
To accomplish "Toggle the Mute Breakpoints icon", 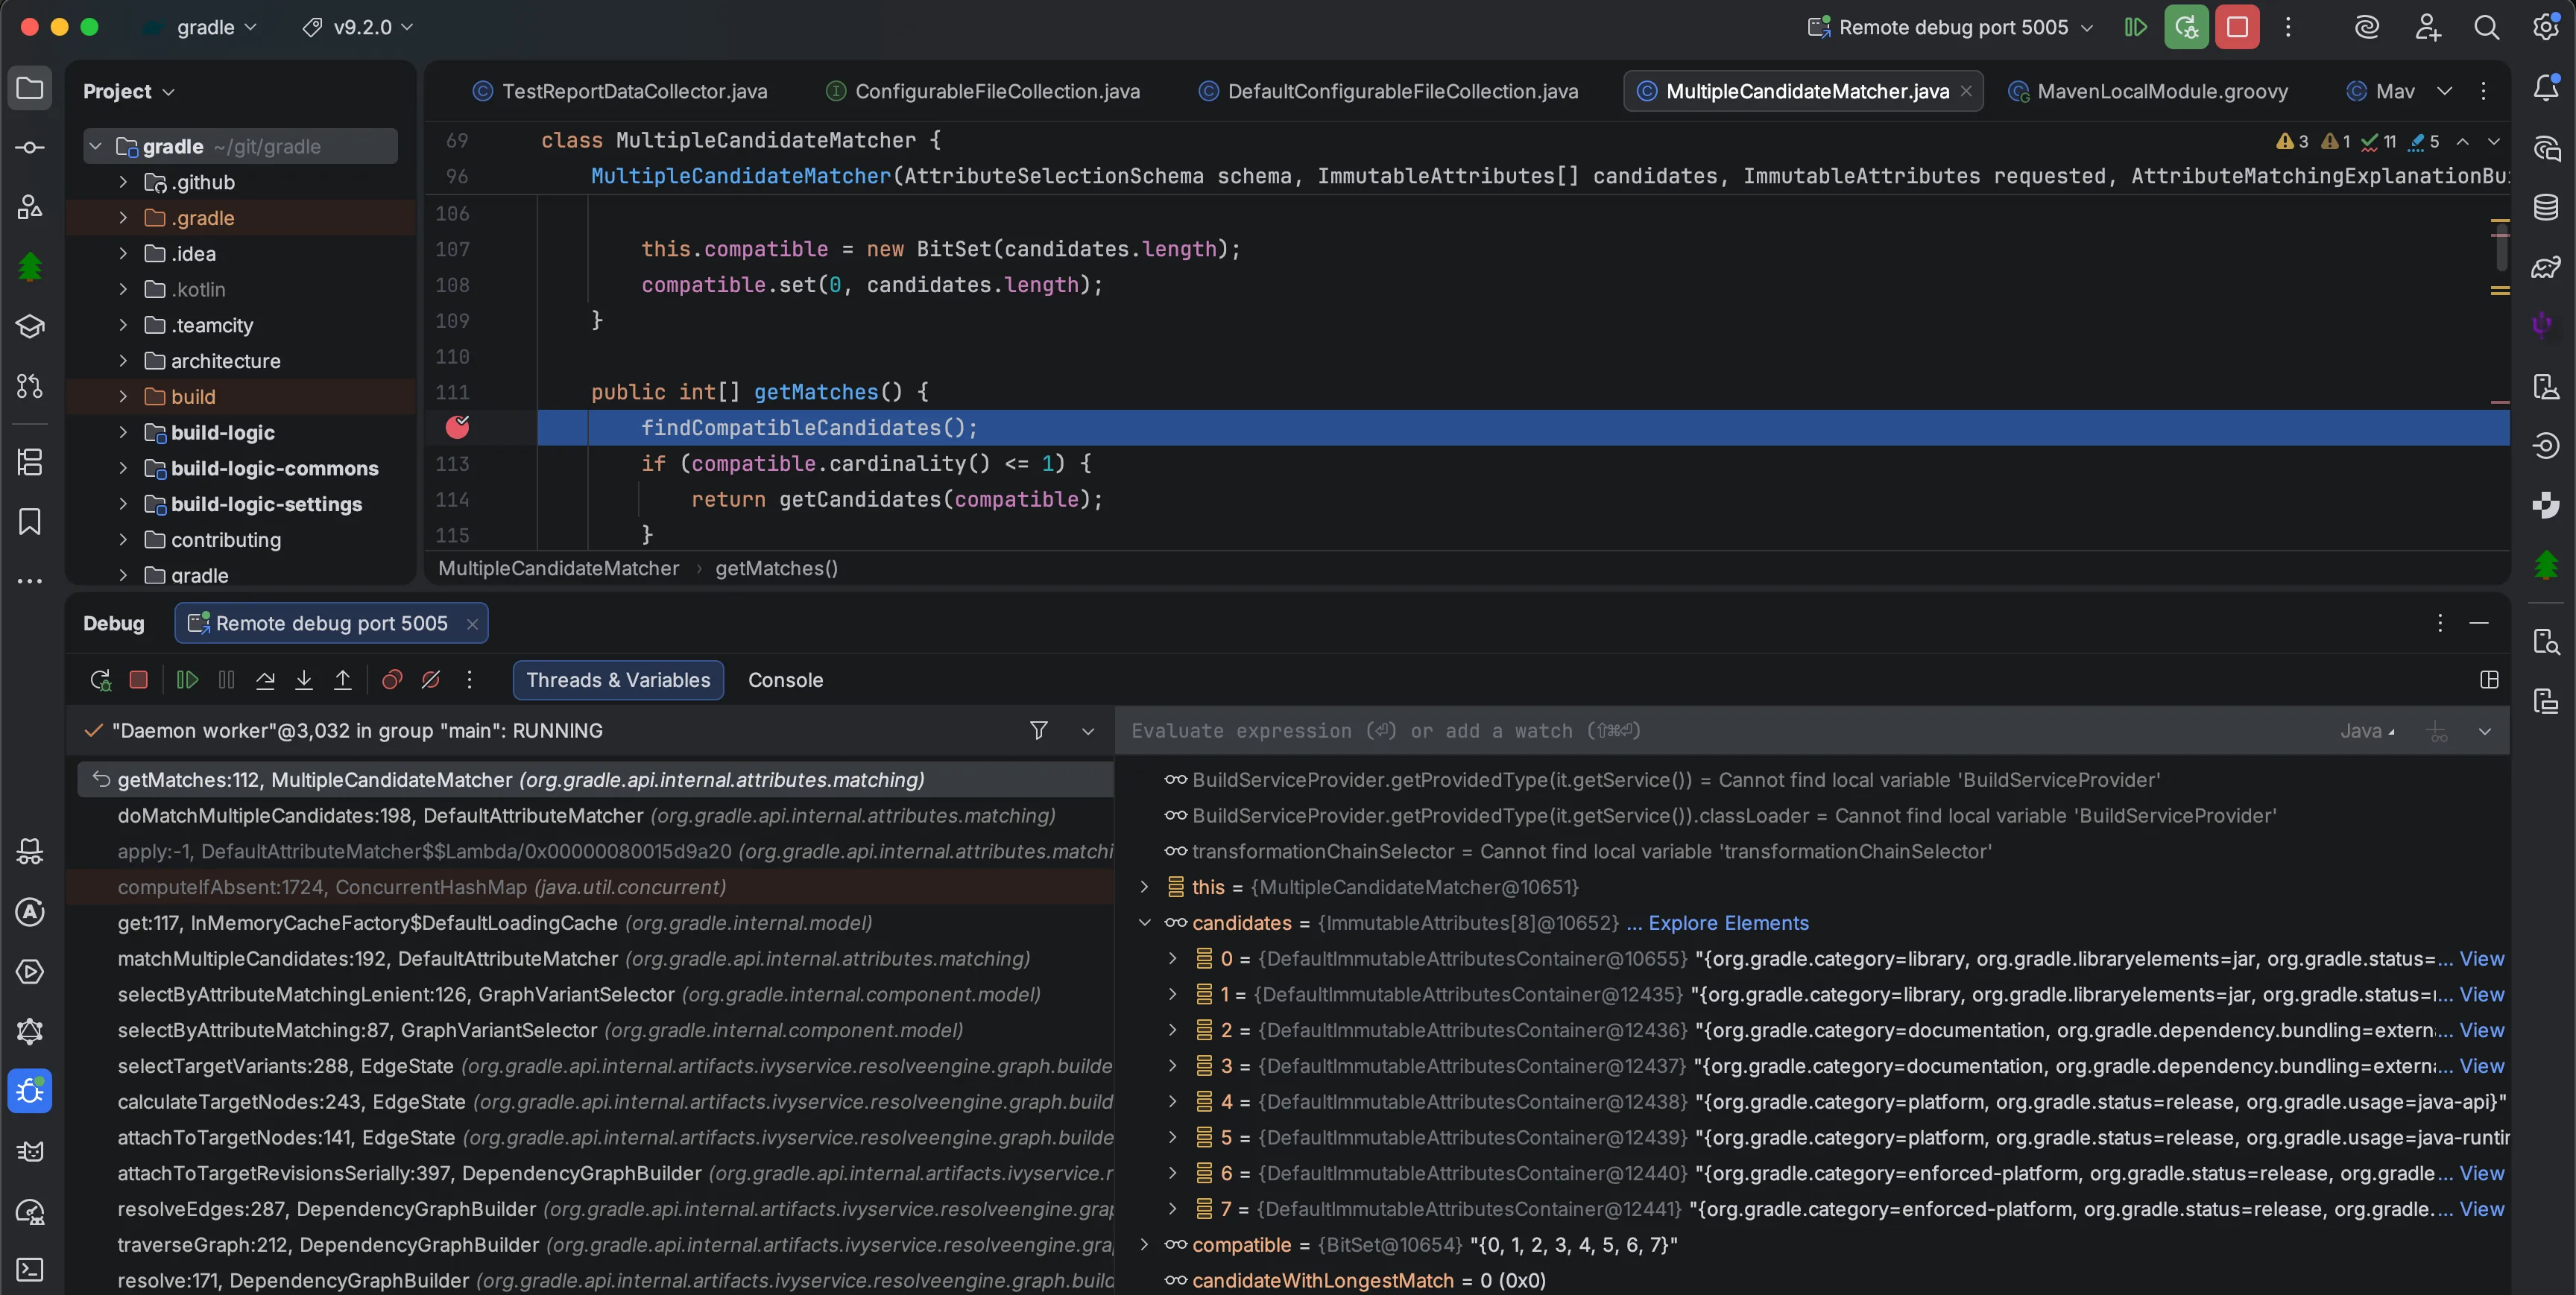I will click(431, 680).
